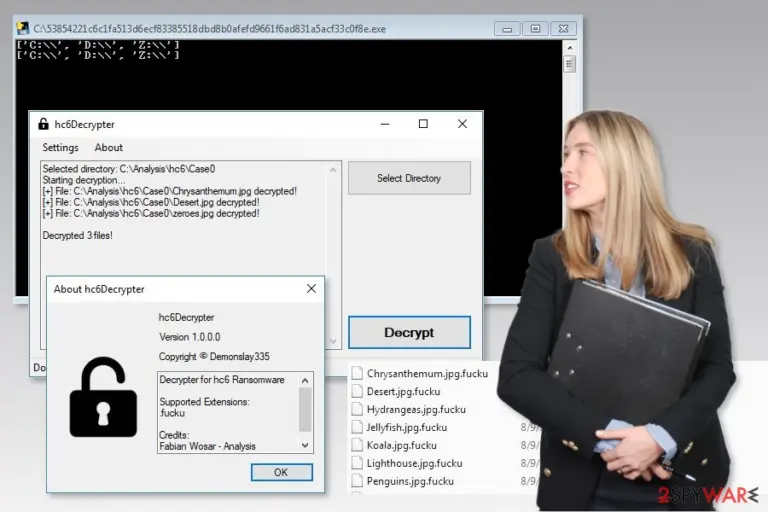Click the Select Directory button
The image size is (768, 512).
(x=409, y=178)
